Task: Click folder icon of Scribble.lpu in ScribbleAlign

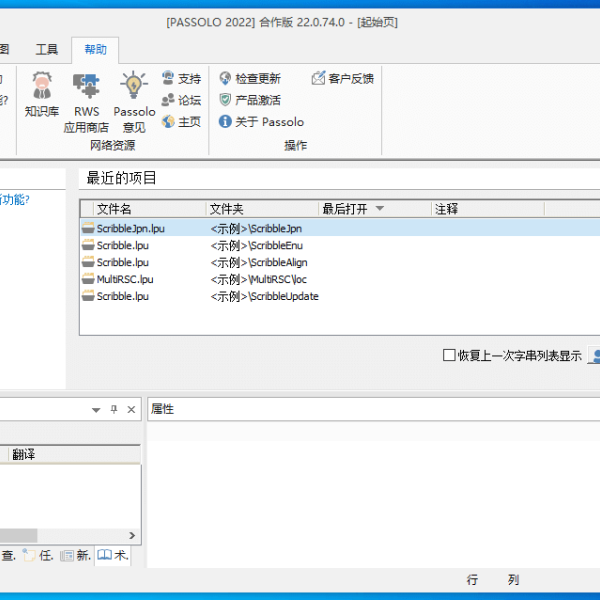Action: (88, 262)
